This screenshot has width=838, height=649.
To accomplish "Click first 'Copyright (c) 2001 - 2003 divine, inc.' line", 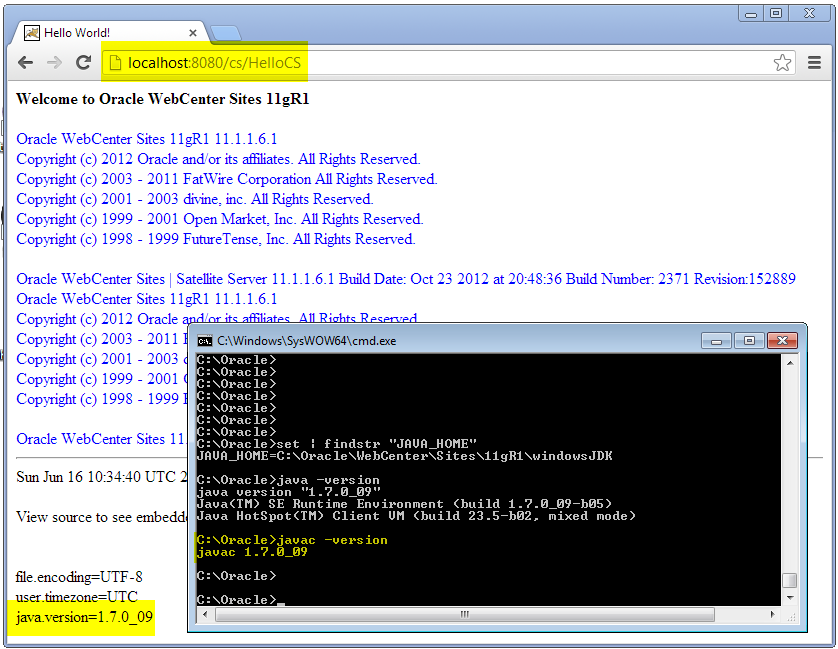I will (x=195, y=199).
